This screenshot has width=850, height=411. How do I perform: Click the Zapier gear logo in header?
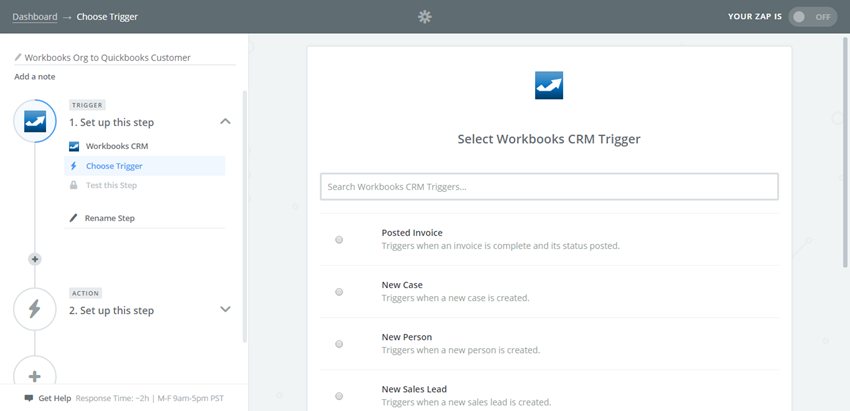(x=424, y=17)
